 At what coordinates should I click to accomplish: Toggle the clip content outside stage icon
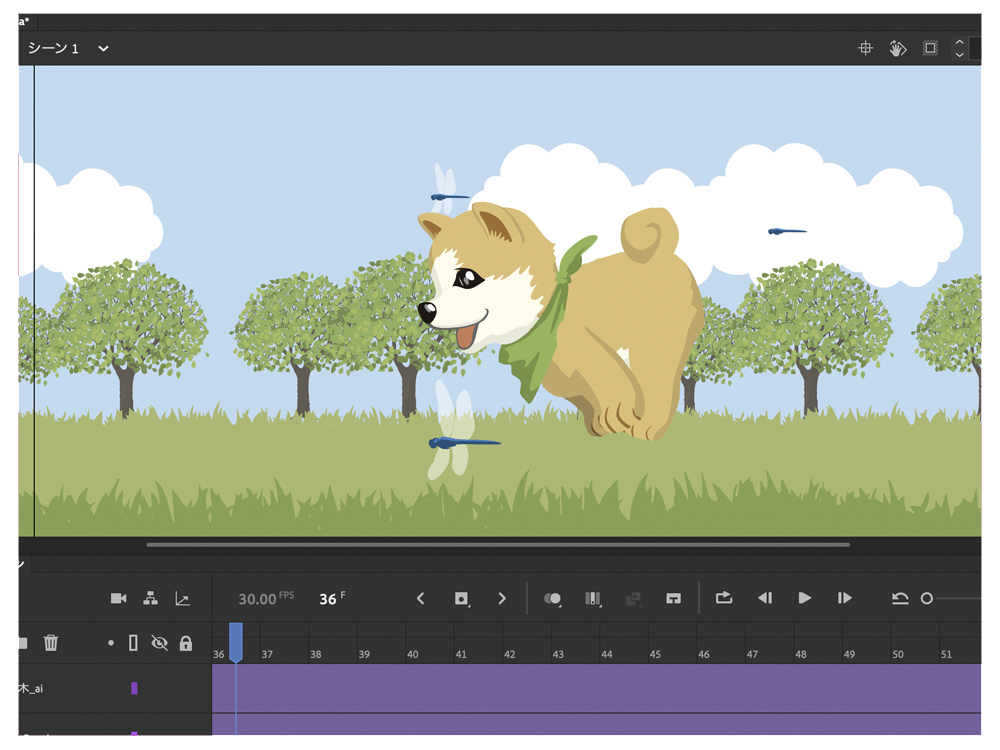tap(930, 48)
